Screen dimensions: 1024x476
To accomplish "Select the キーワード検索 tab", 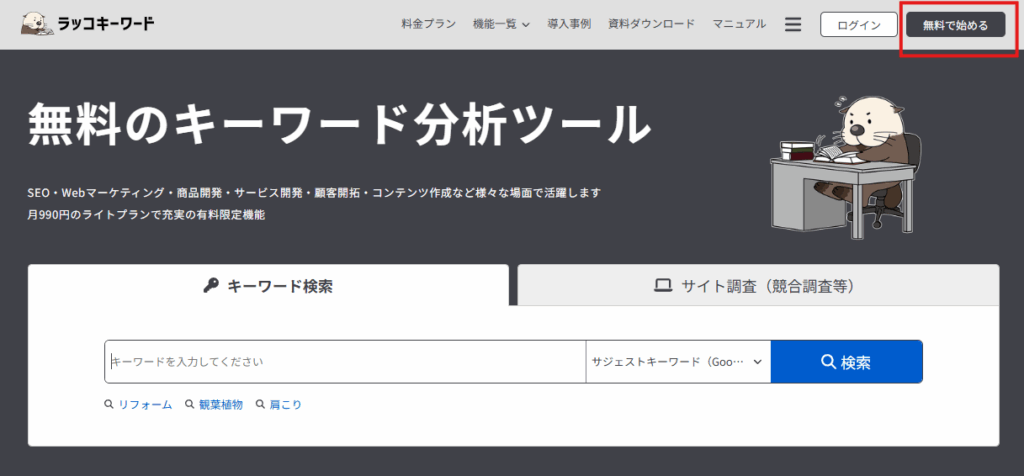I will [268, 285].
